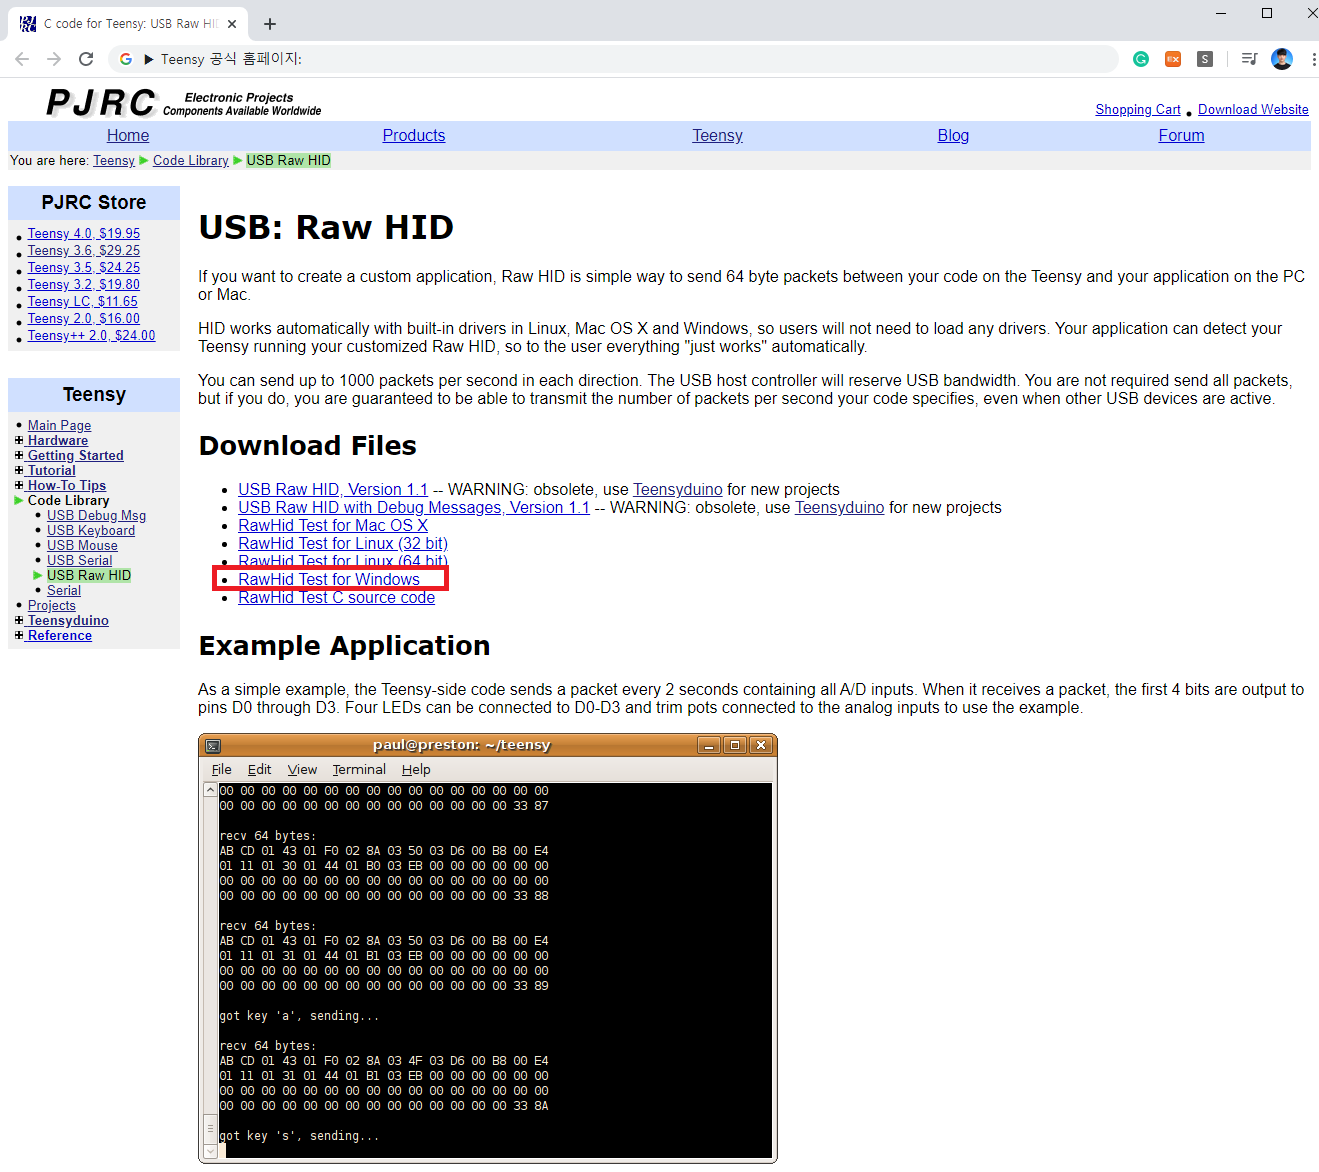Open Teensy 3.5, $24.25 store link
Screen dimensions: 1319x1172
[84, 267]
